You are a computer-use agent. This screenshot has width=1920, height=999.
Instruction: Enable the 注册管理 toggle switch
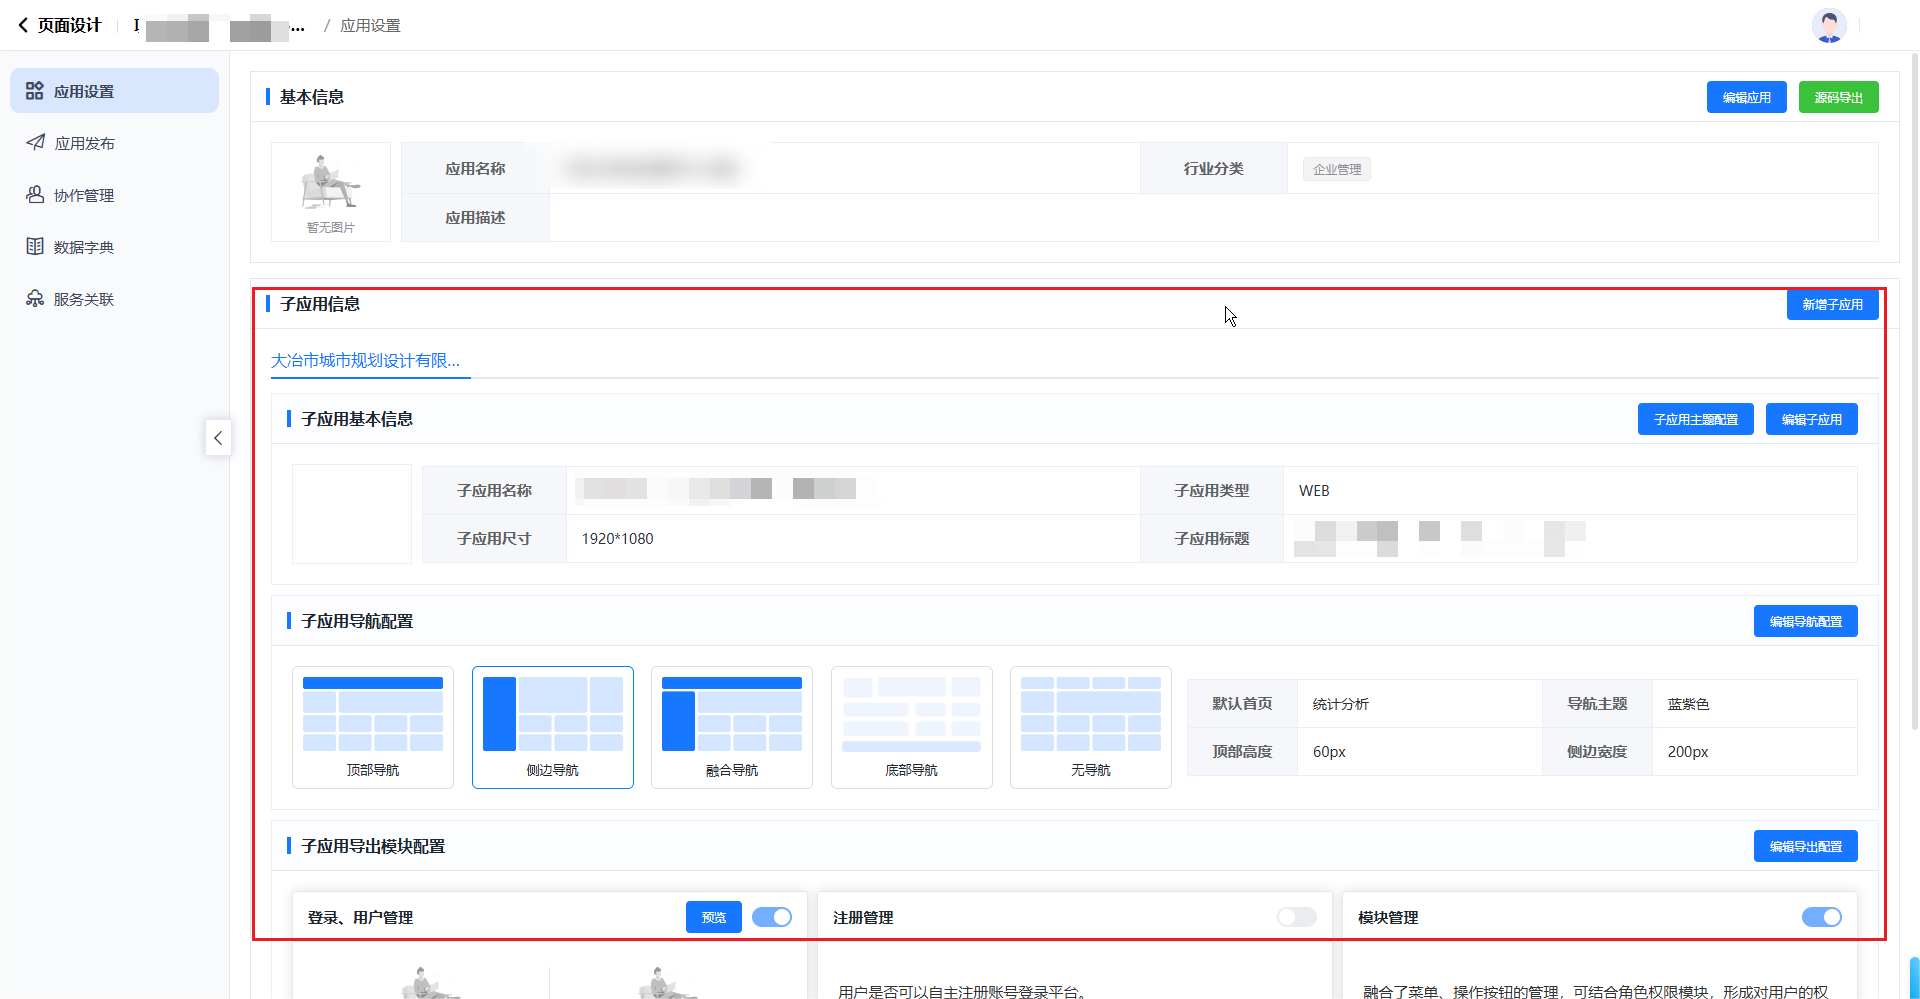(x=1297, y=917)
